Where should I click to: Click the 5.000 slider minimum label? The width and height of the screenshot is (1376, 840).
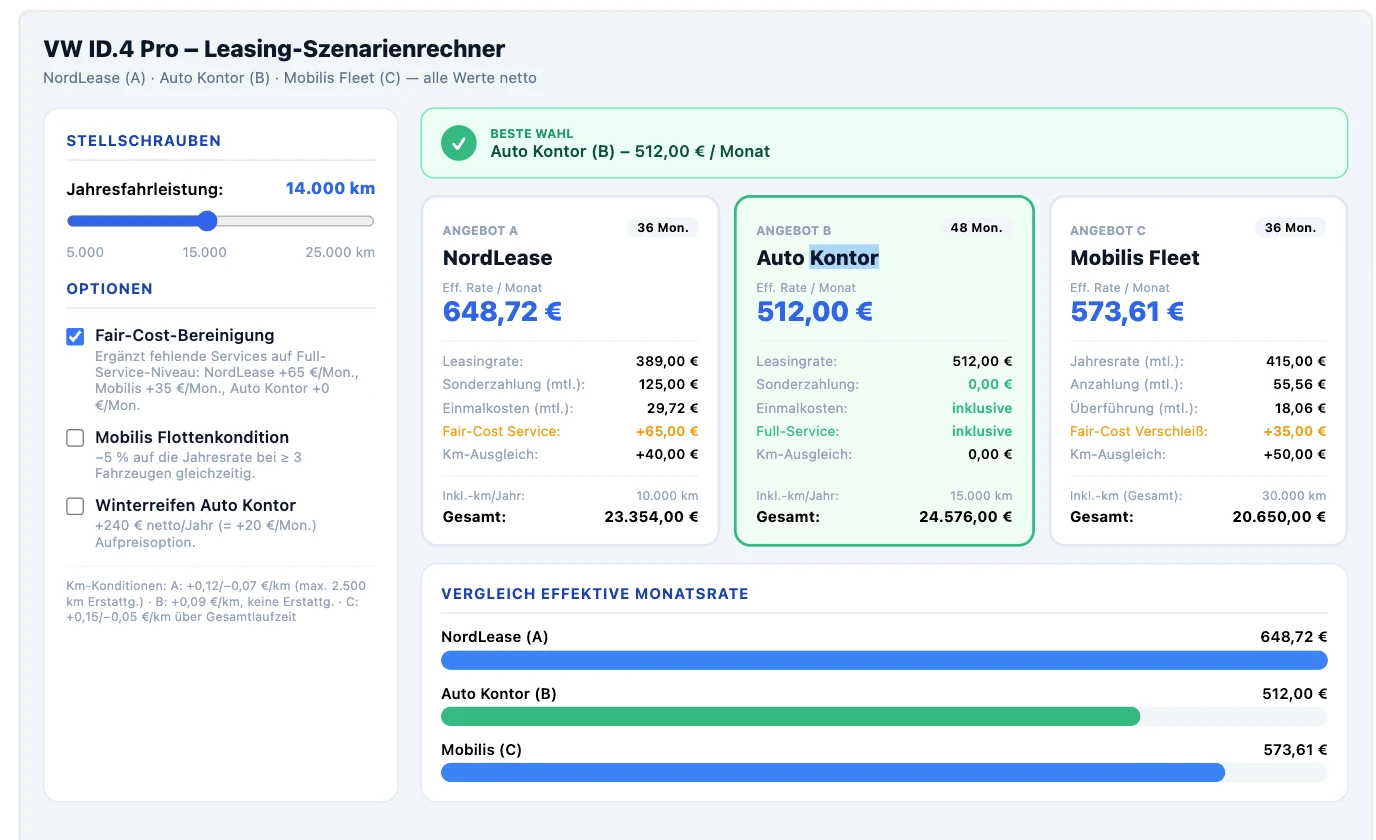[x=85, y=252]
